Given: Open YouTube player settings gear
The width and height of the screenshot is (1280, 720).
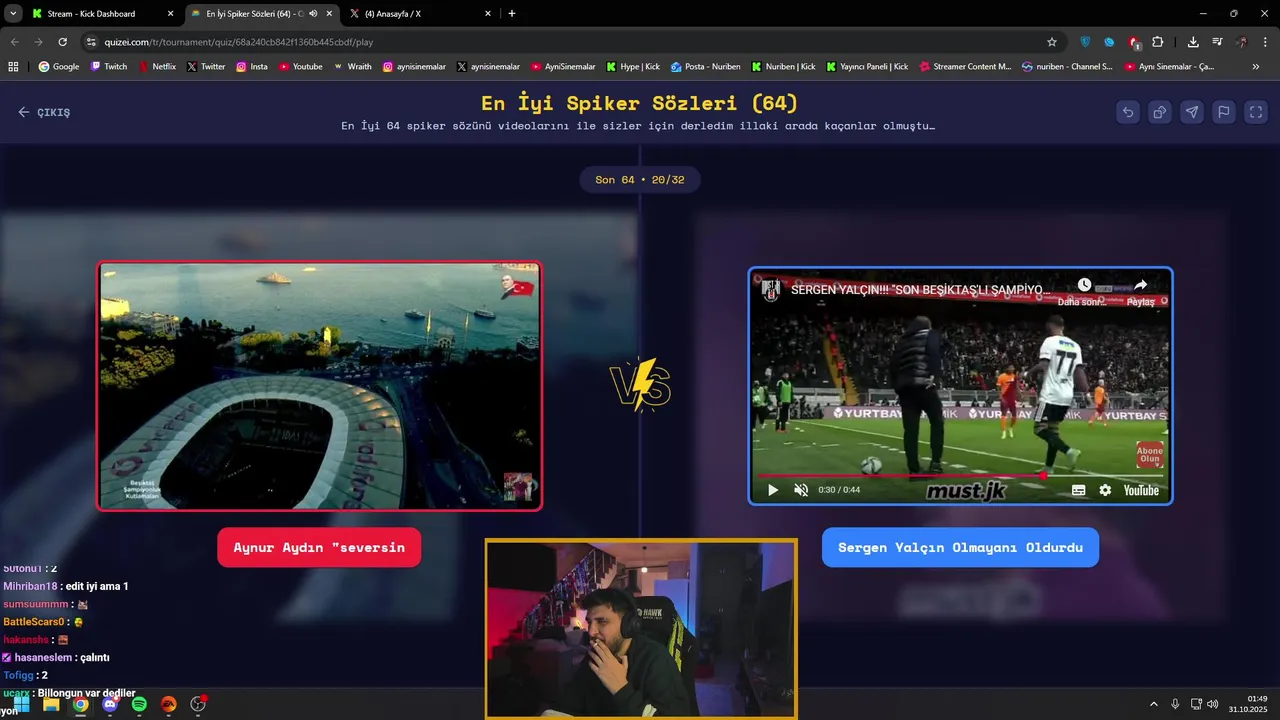Looking at the screenshot, I should tap(1105, 490).
